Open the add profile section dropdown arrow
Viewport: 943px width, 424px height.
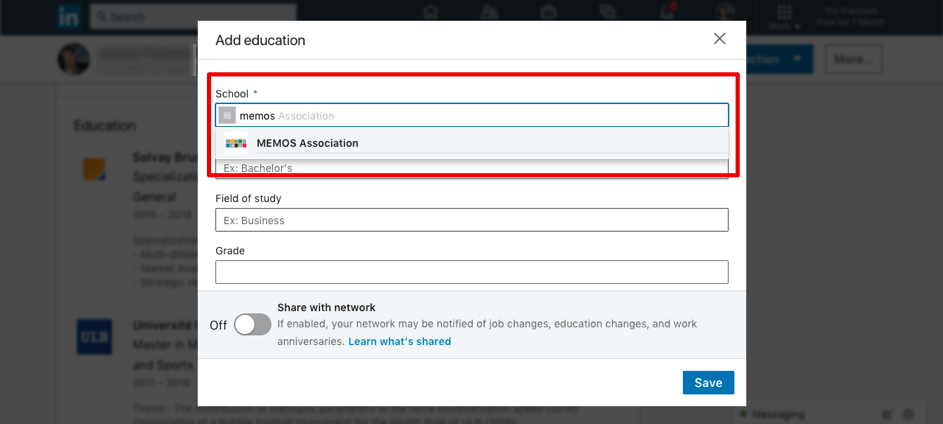(x=797, y=59)
